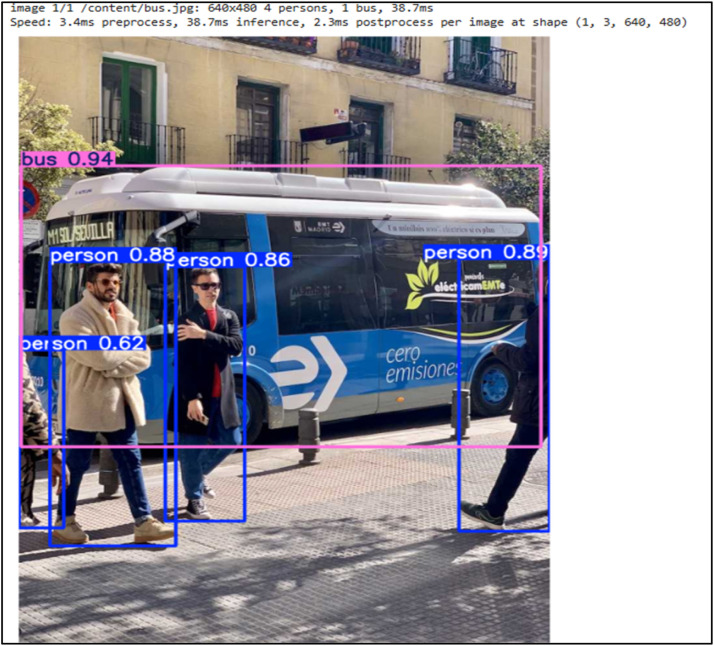Click the 'person 0.62' detection label

click(x=84, y=344)
